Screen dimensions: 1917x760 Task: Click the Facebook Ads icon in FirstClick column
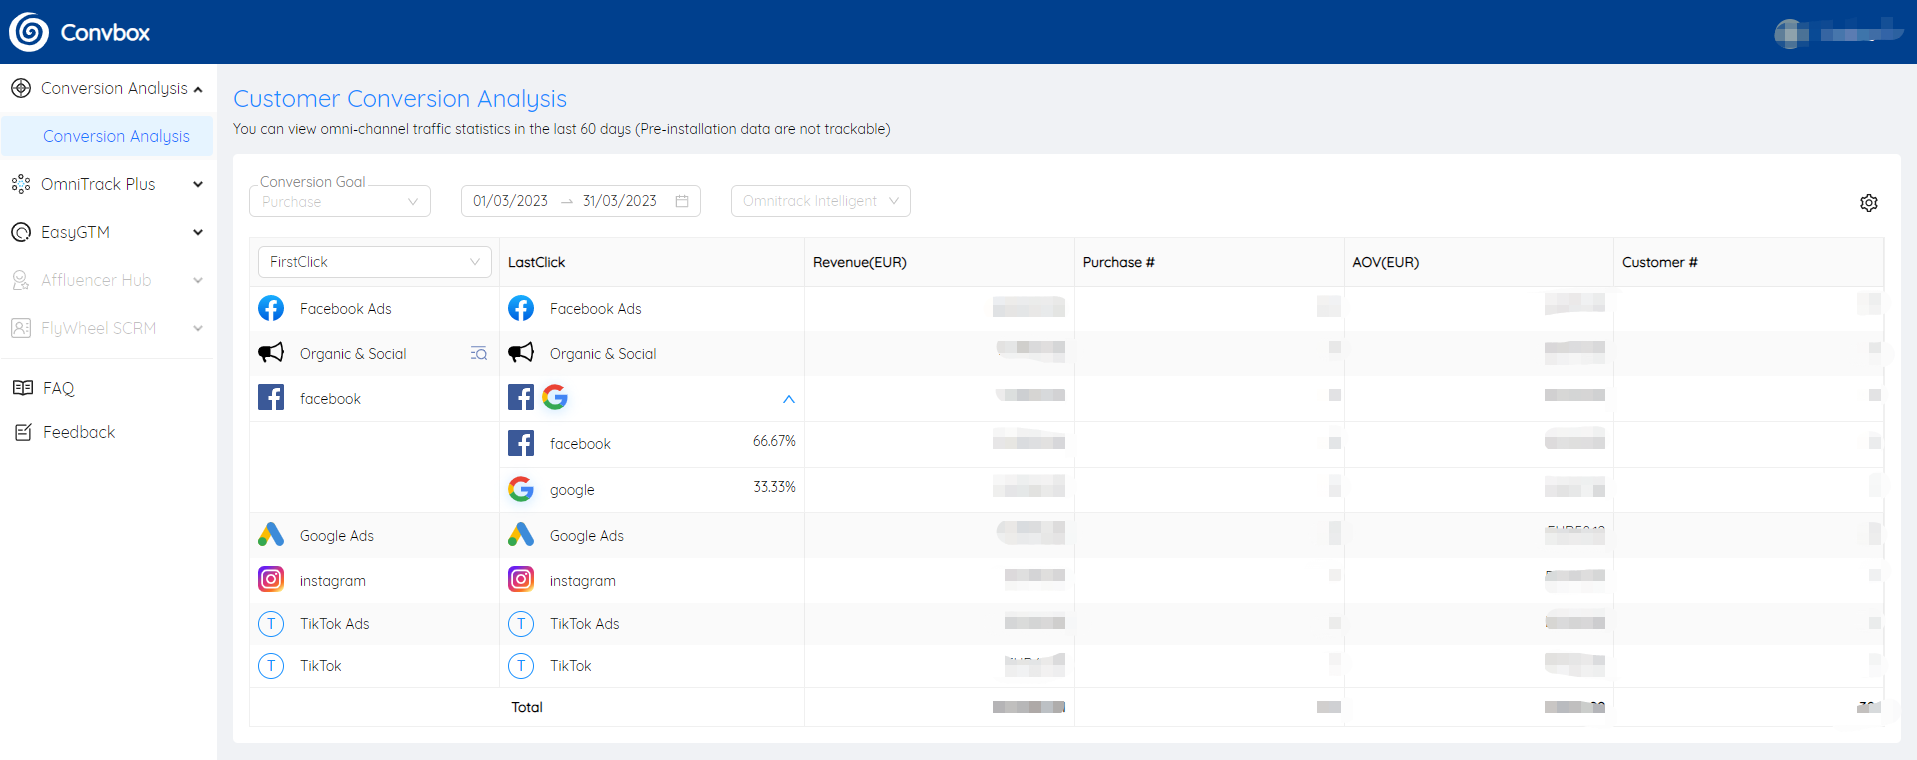[271, 308]
